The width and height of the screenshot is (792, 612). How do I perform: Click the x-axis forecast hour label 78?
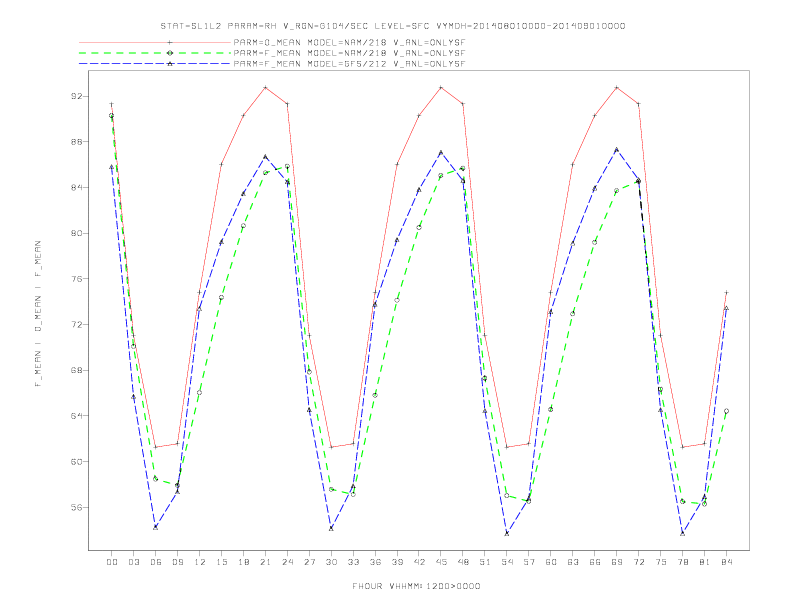pos(683,562)
